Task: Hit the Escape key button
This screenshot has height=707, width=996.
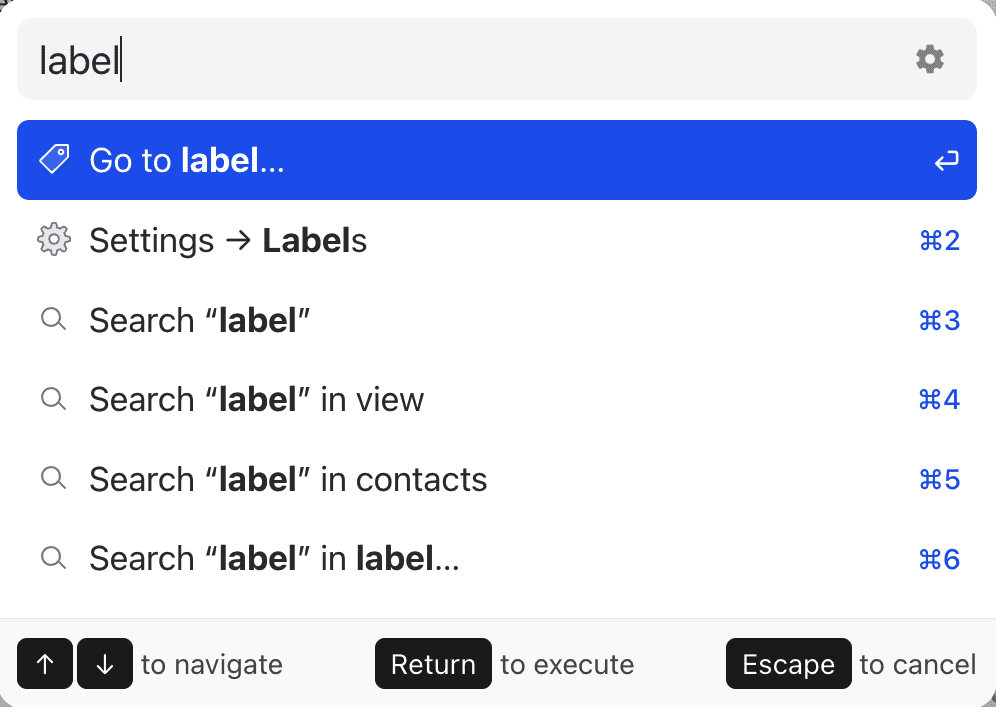Action: (x=788, y=664)
